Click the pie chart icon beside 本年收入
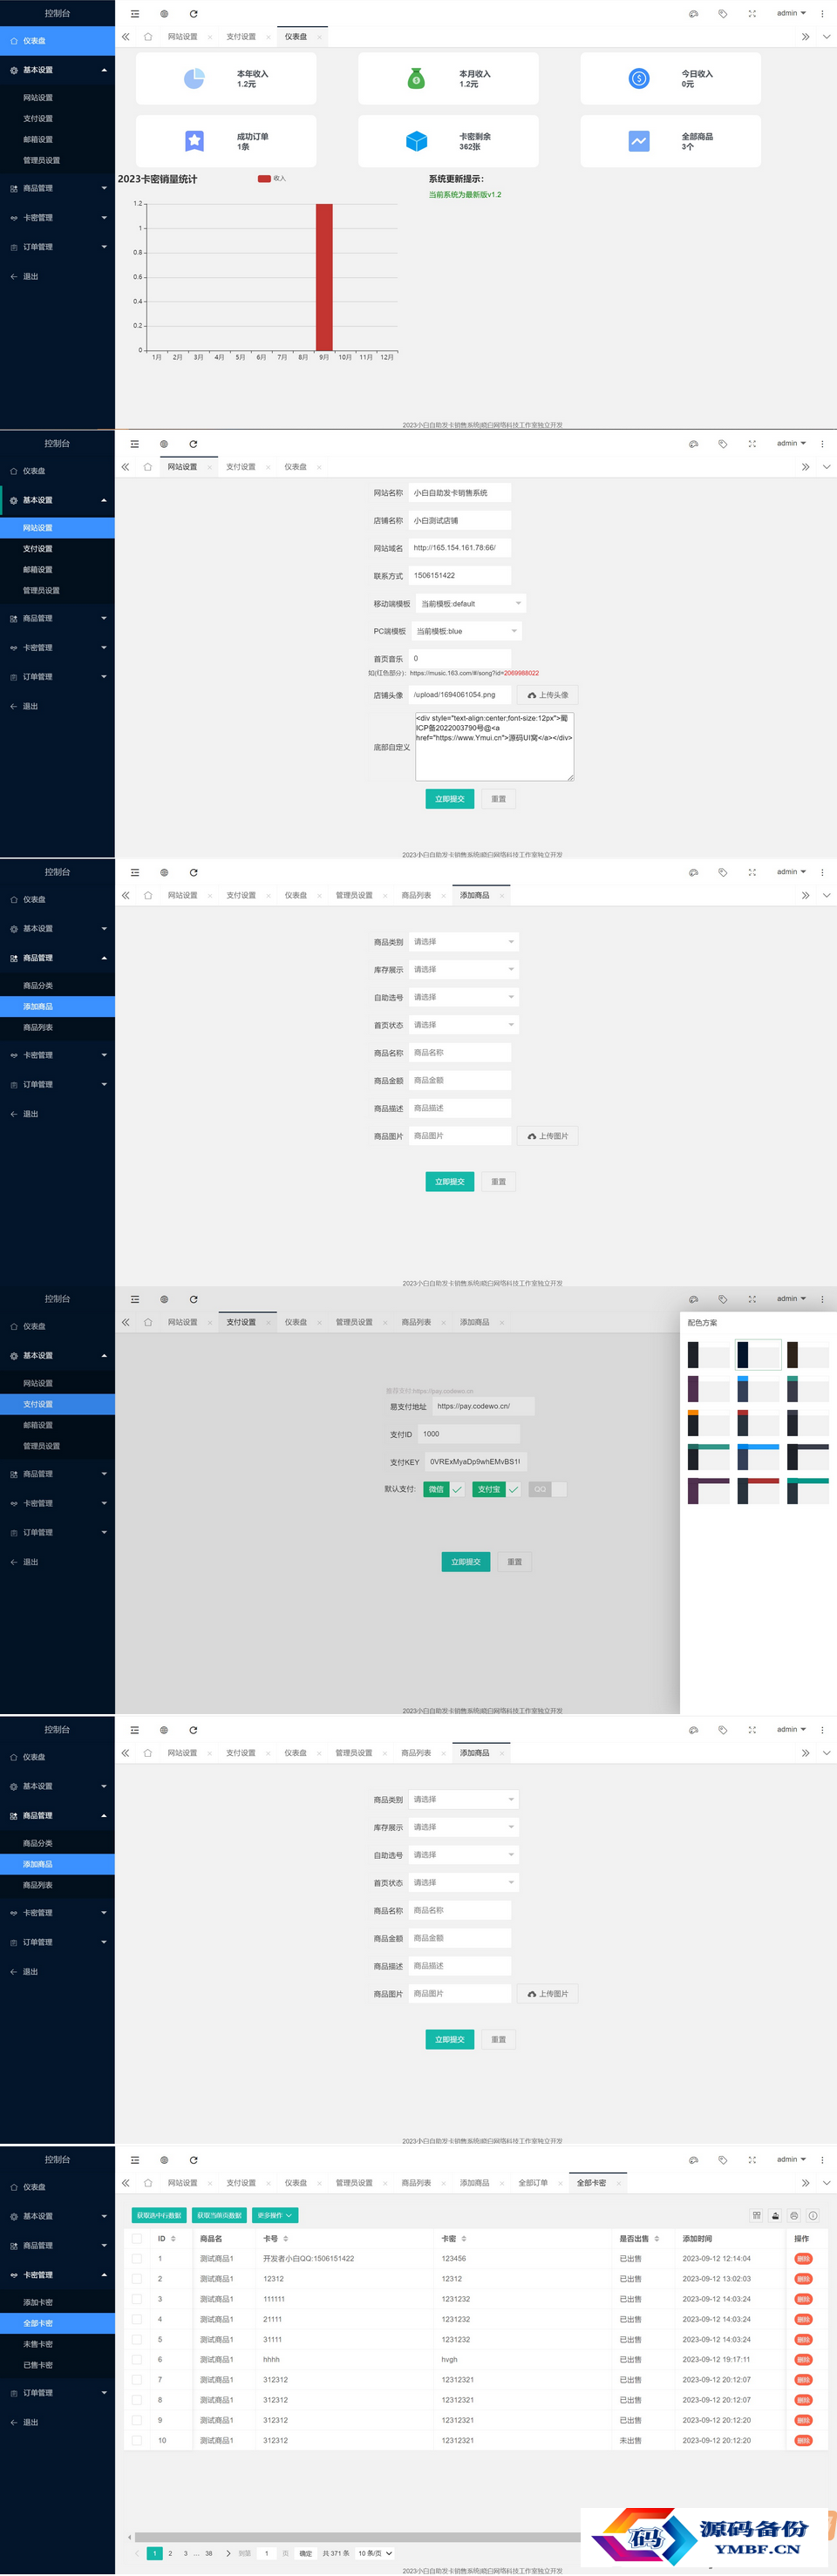 pos(194,78)
